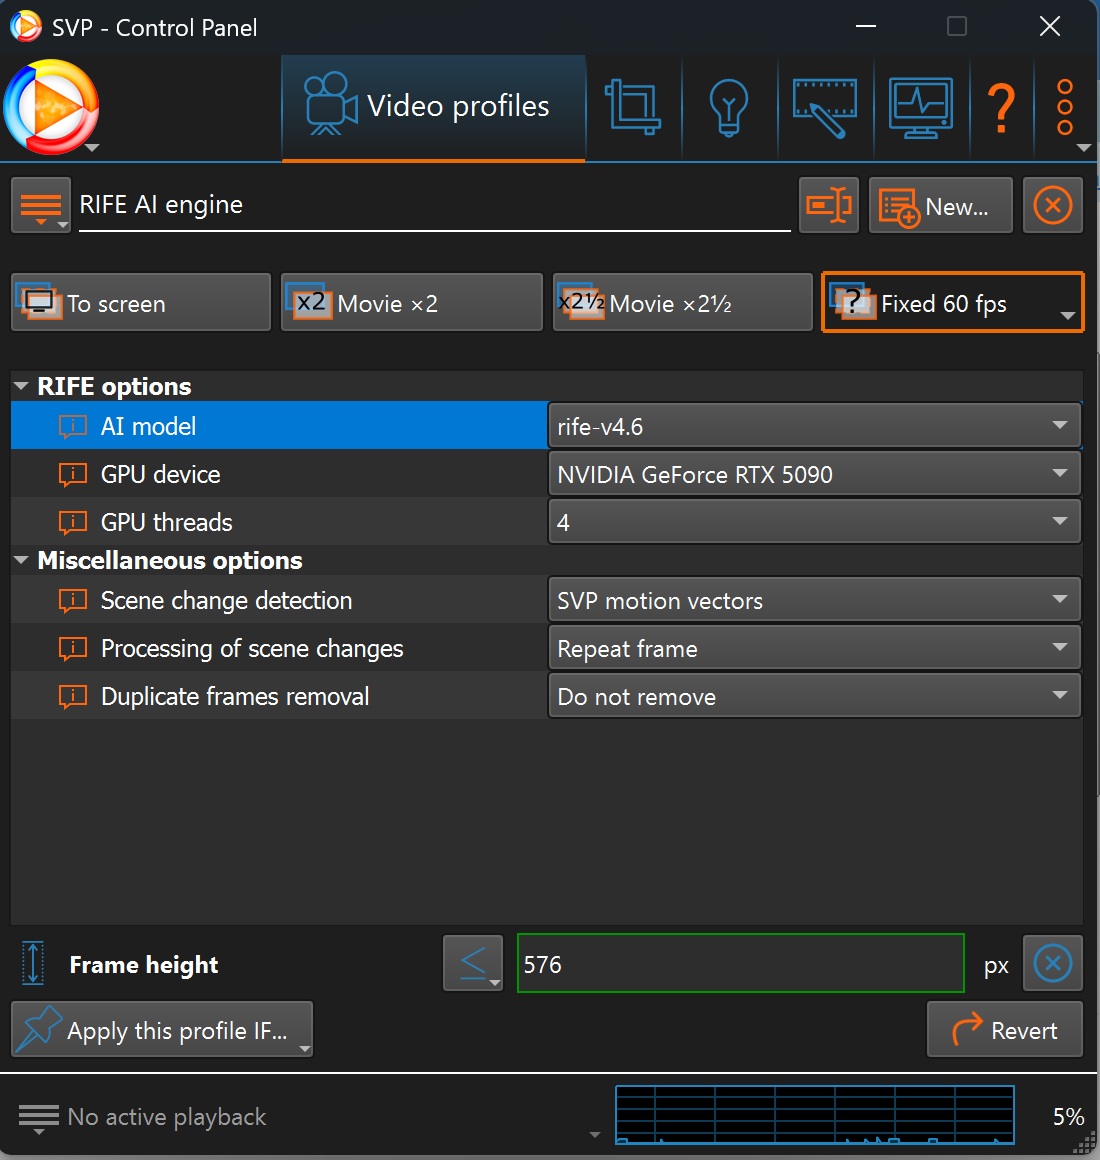
Task: Delete profile with orange X circle
Action: tap(1052, 206)
